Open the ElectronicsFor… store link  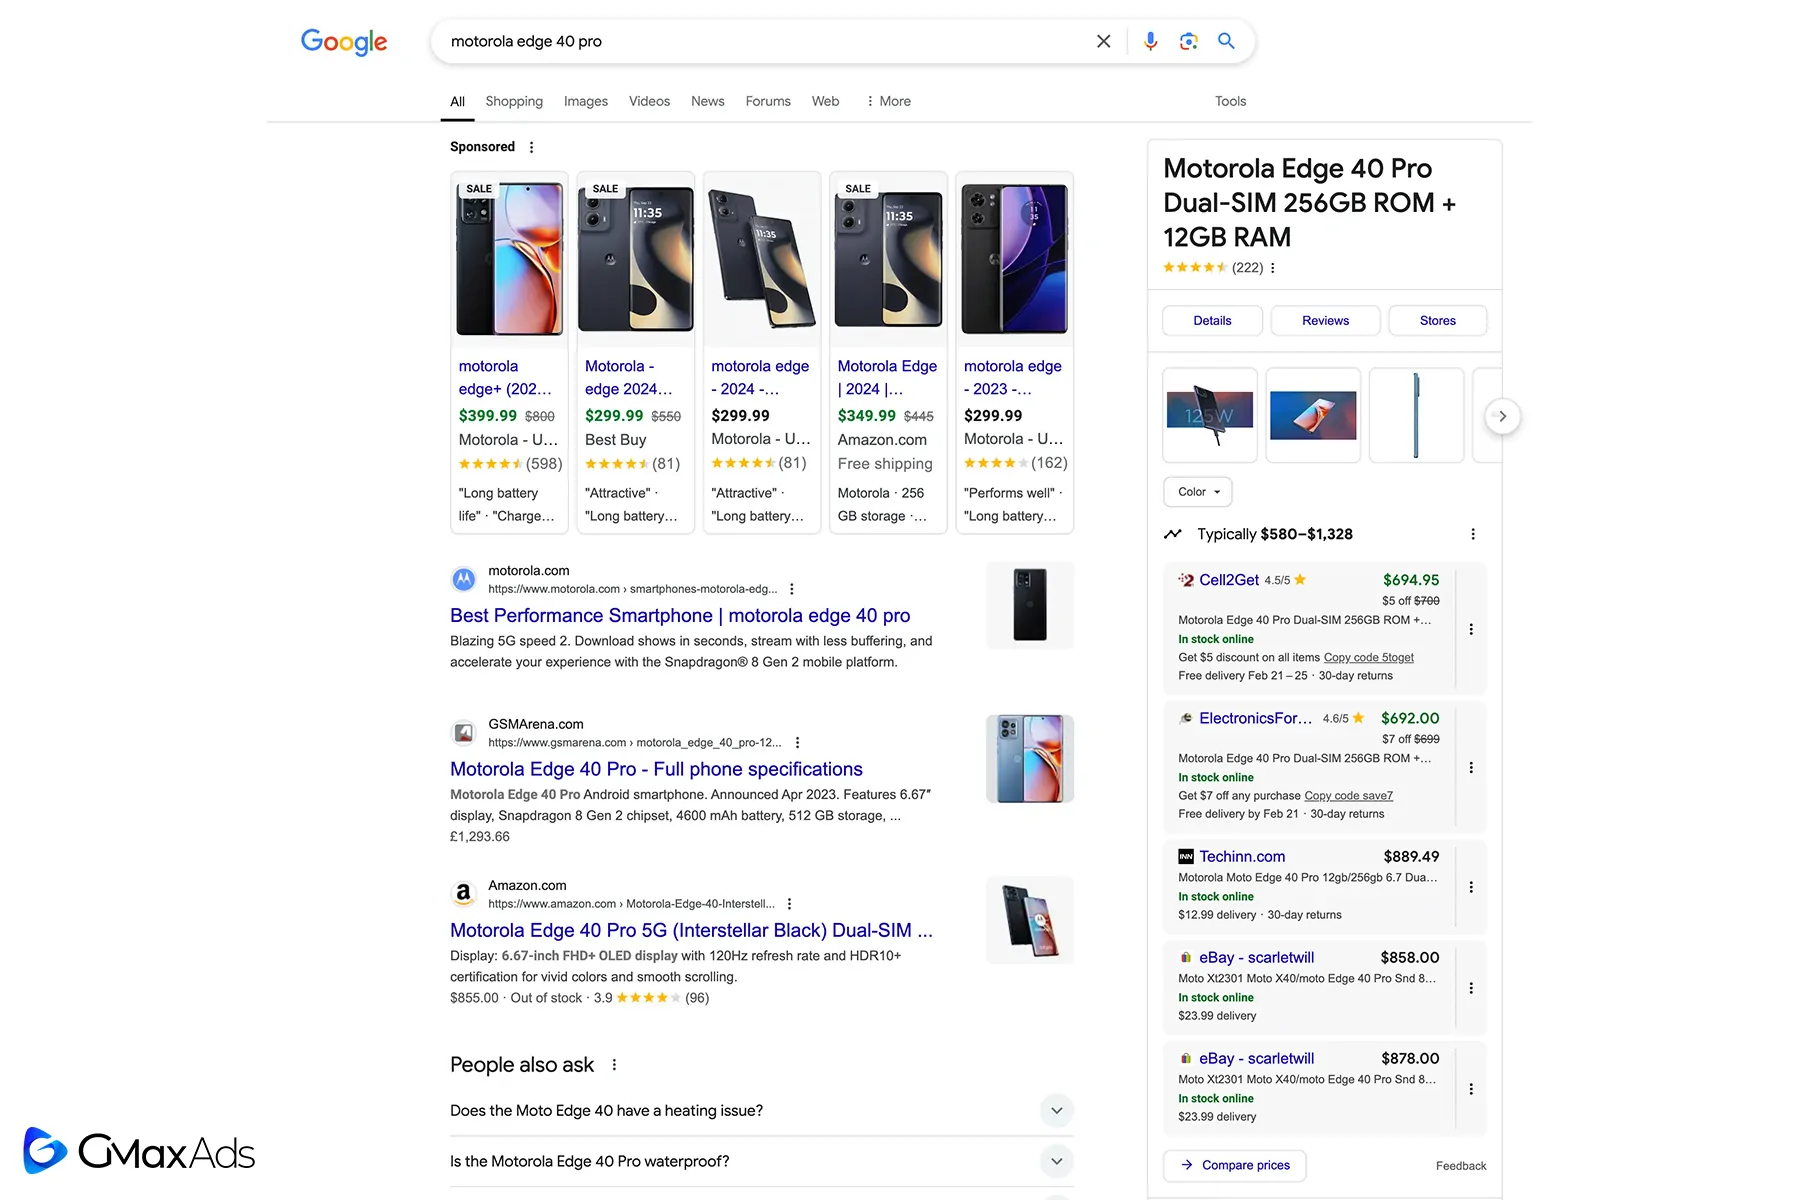coord(1256,719)
